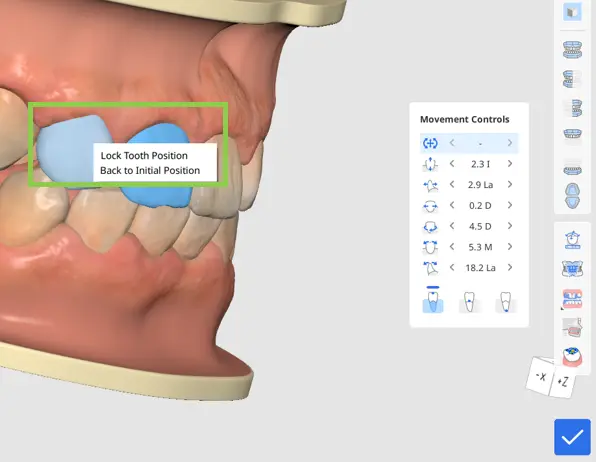Select labial/lingual translation icon (2.9 La)
Viewport: 596px width, 462px height.
click(430, 185)
